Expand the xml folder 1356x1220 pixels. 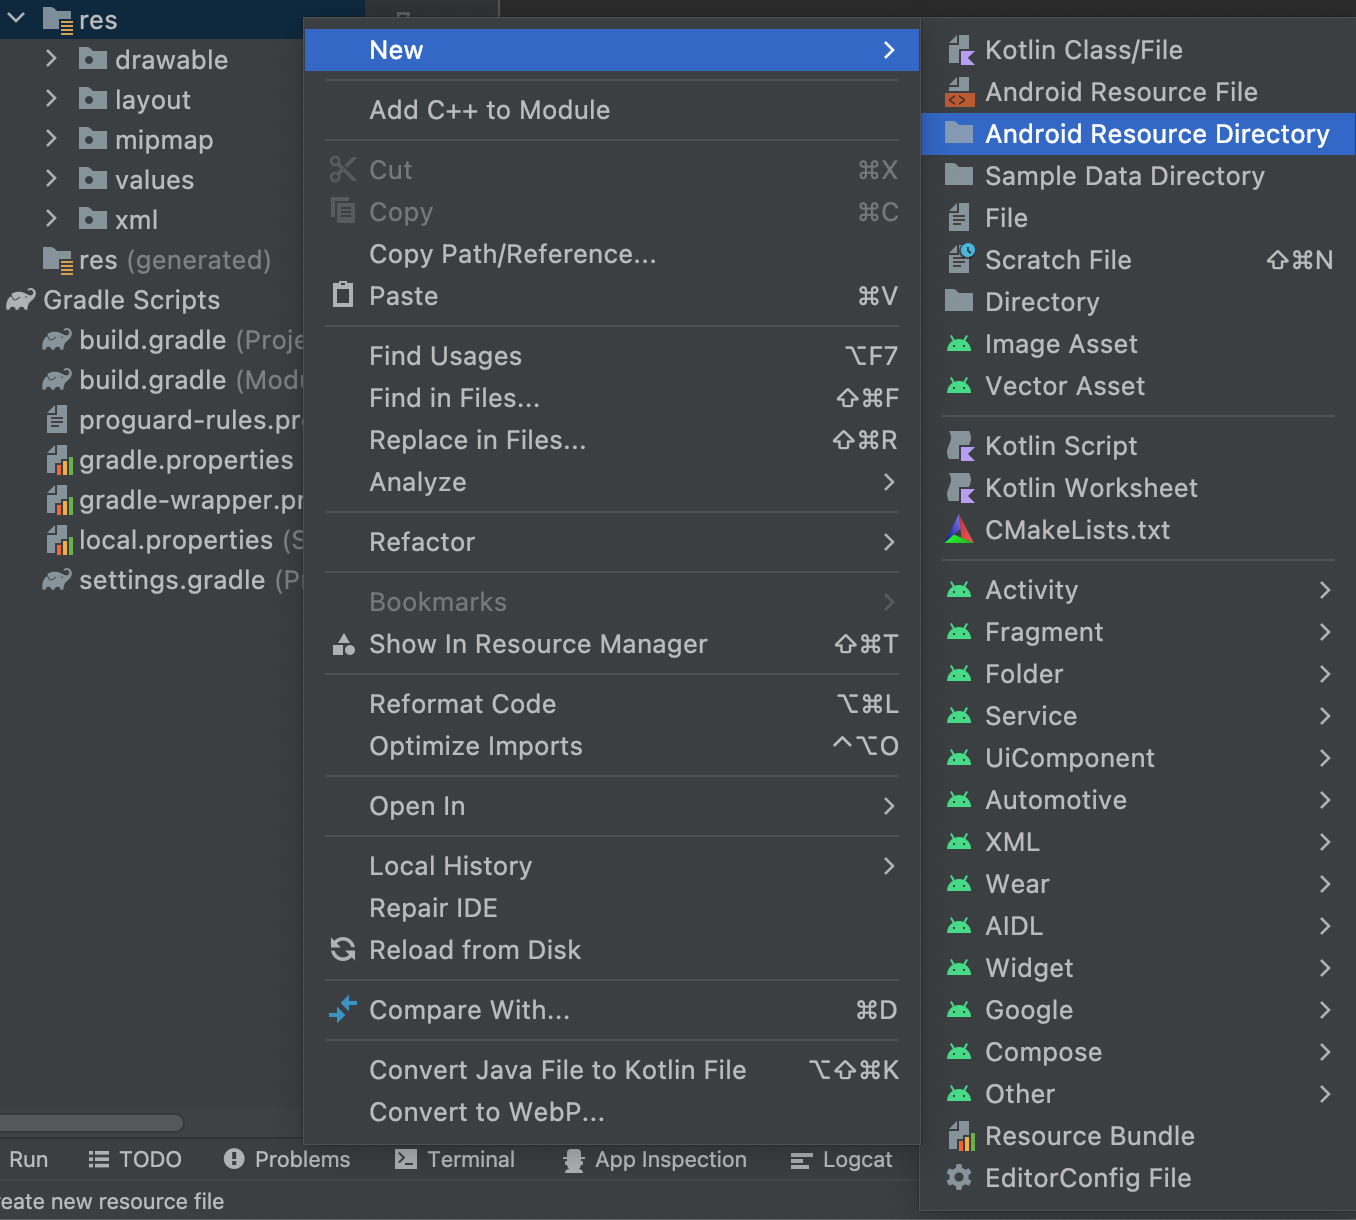(51, 219)
